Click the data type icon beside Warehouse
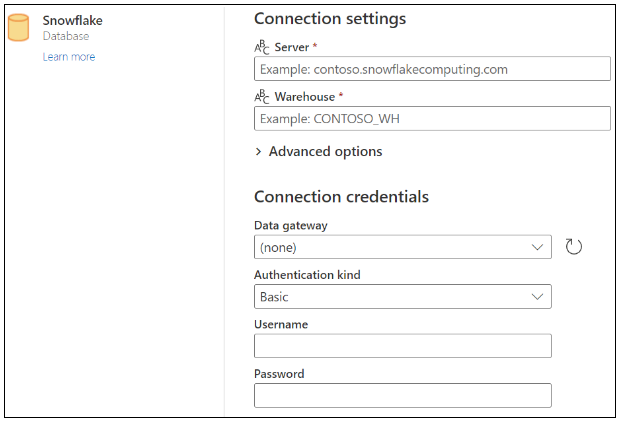 coord(262,97)
